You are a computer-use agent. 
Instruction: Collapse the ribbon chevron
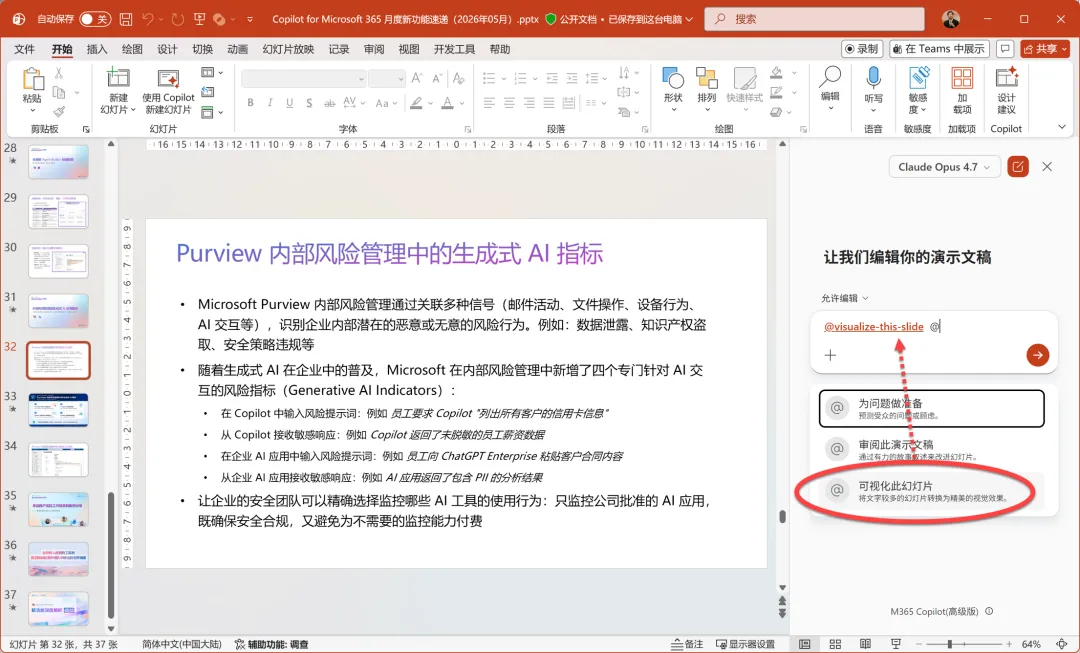click(1062, 127)
